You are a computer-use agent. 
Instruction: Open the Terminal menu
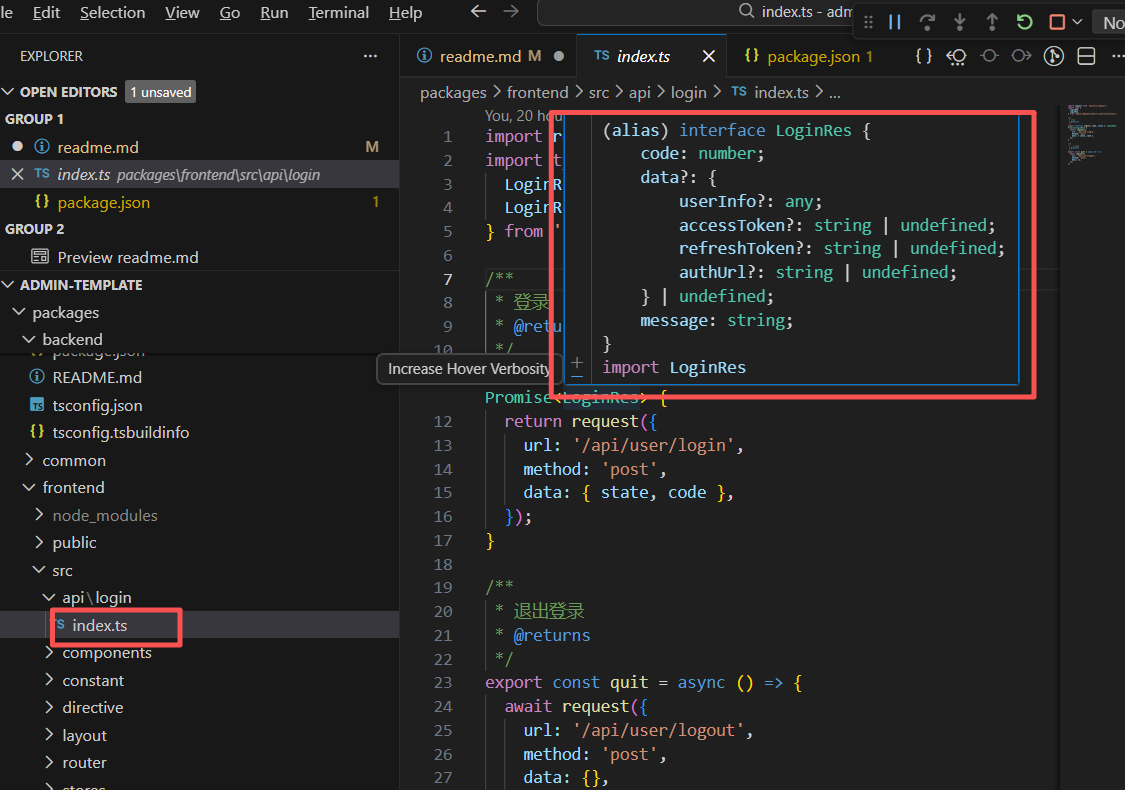tap(339, 13)
